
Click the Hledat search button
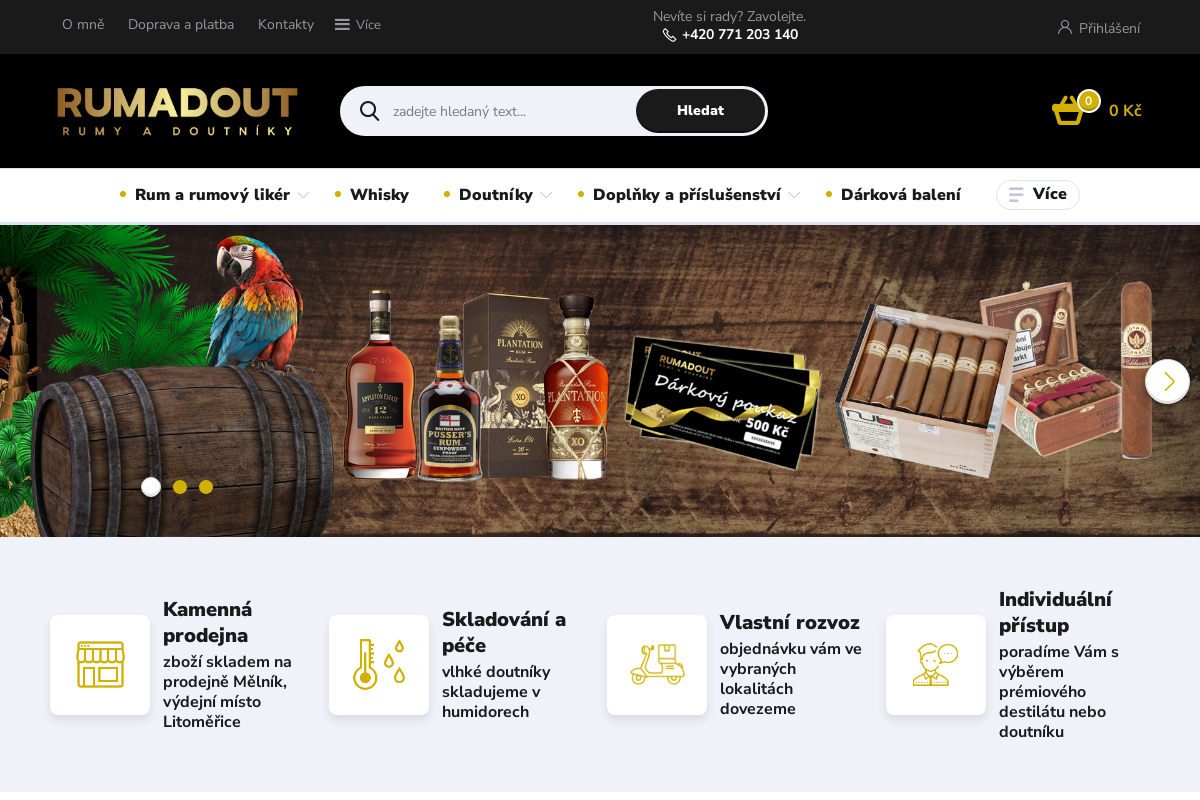point(700,111)
